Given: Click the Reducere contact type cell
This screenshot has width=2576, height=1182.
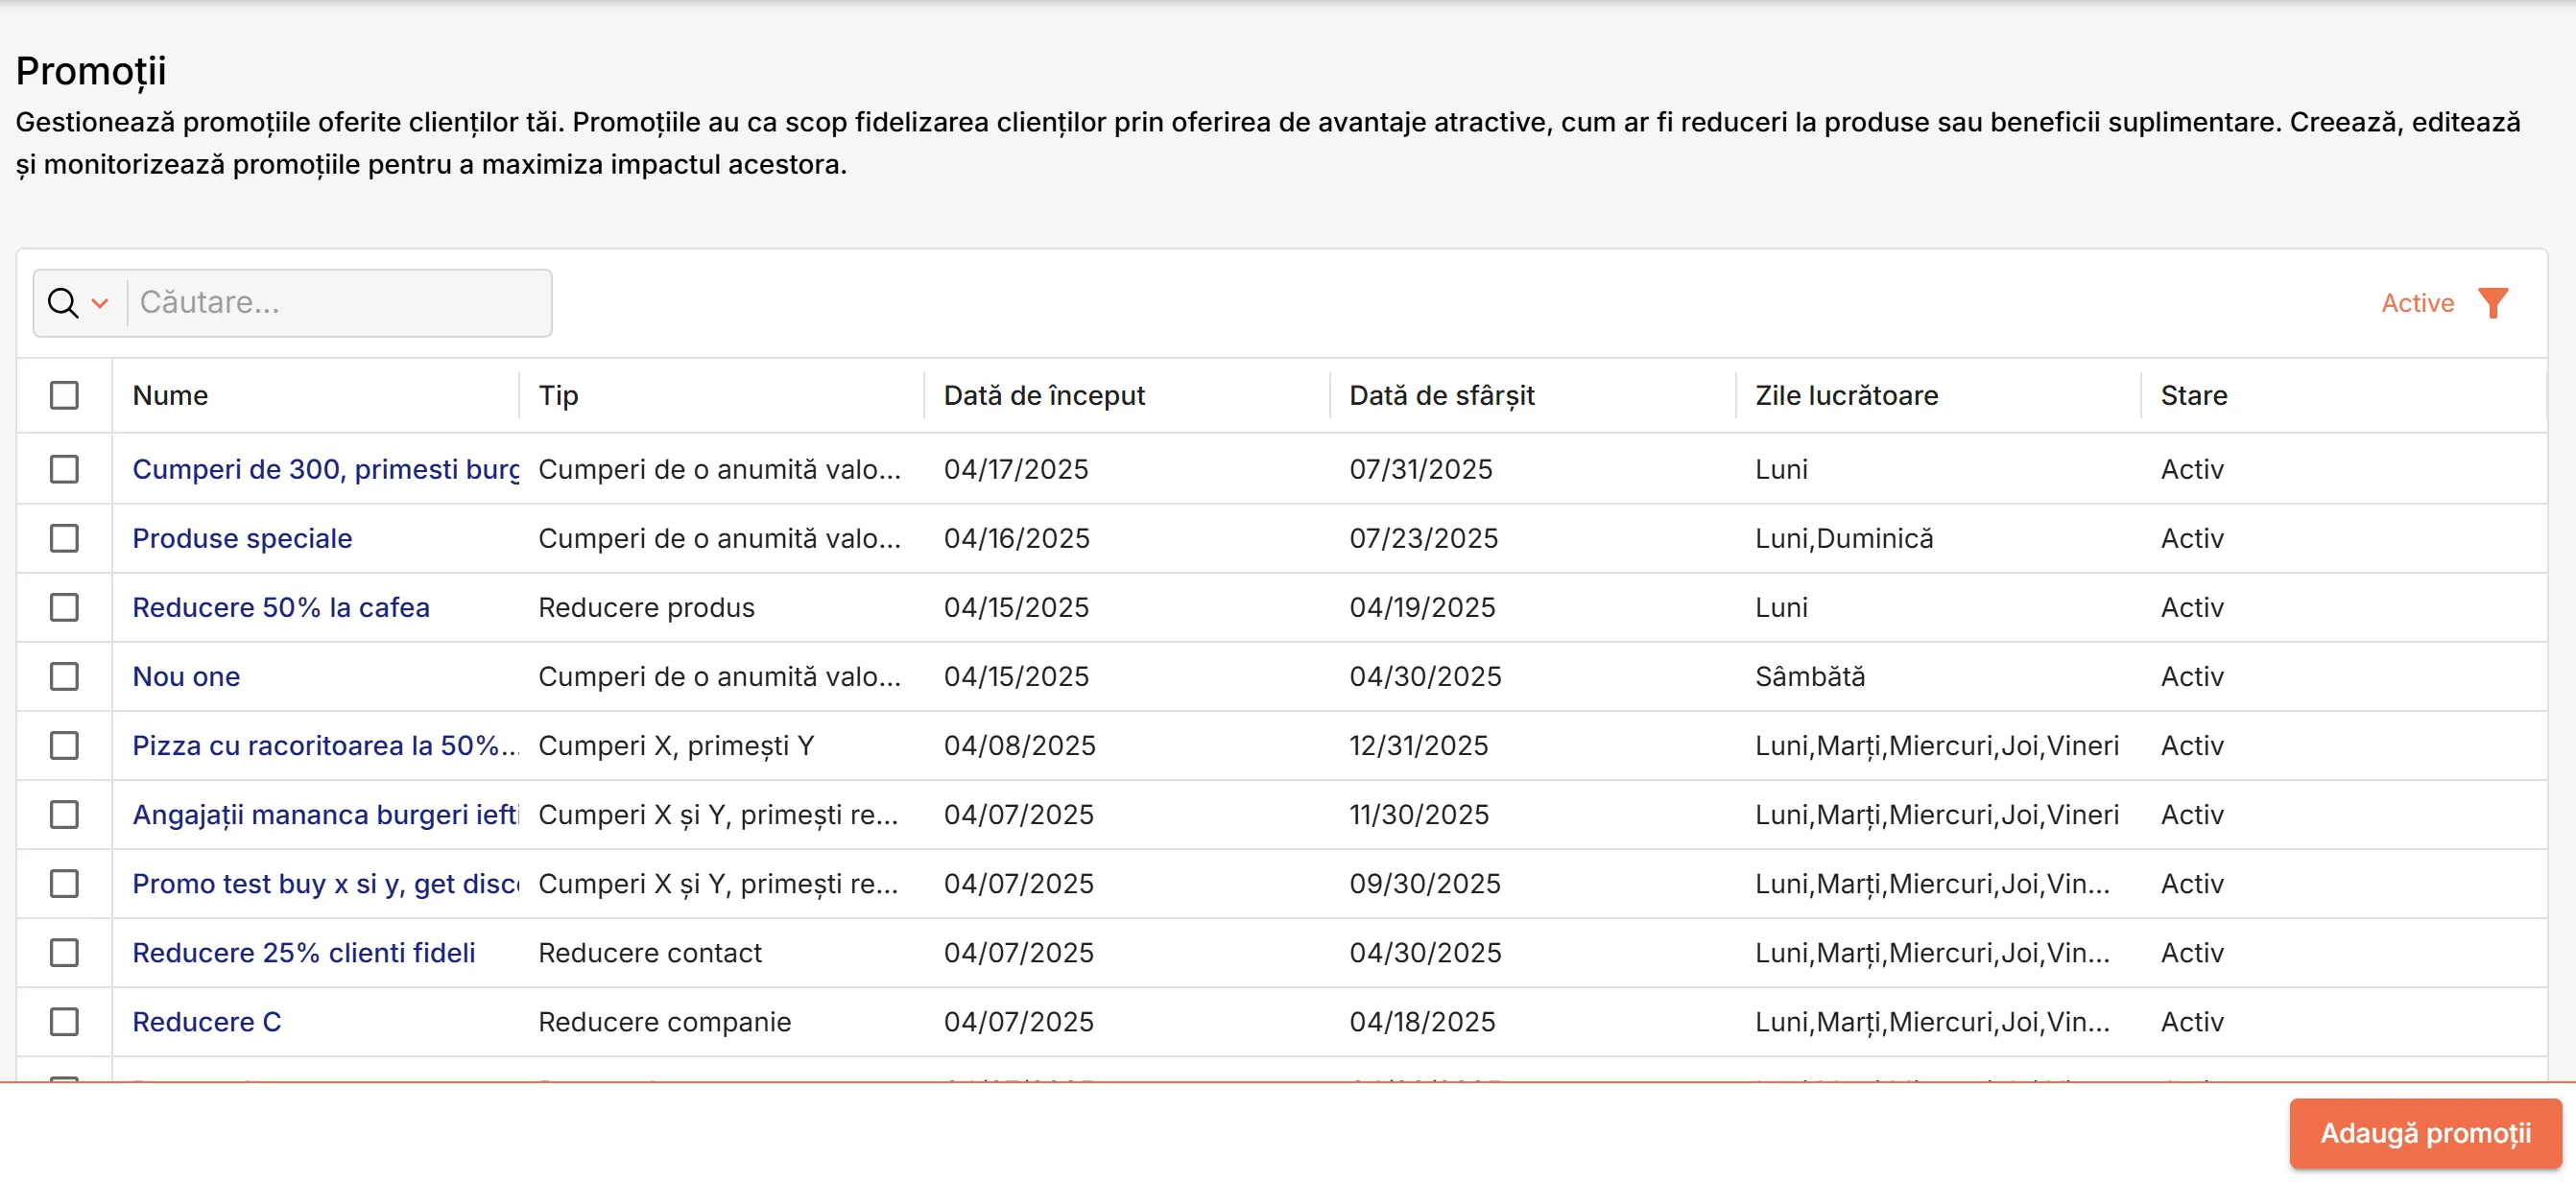Looking at the screenshot, I should click(650, 952).
